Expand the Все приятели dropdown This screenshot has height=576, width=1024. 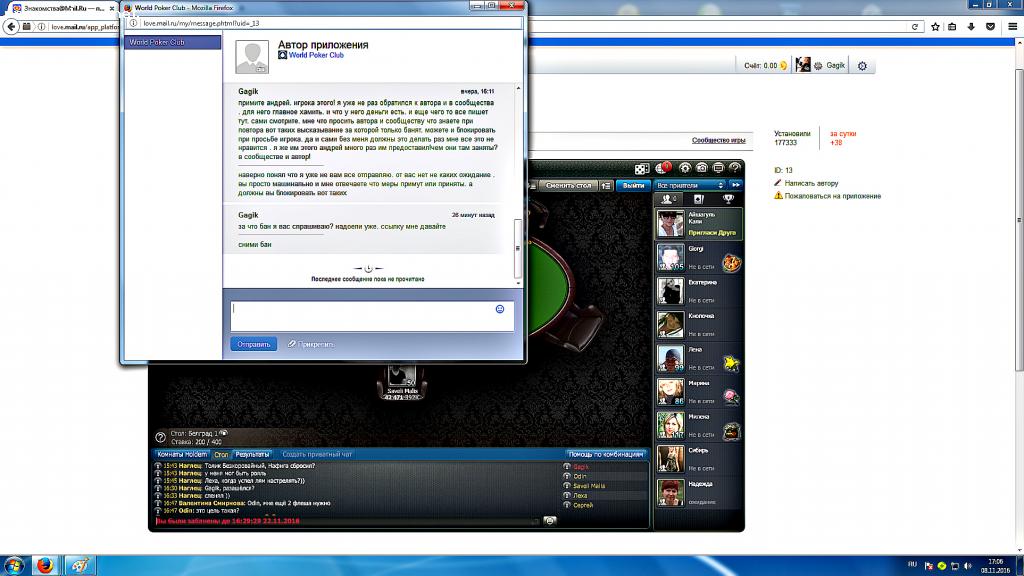coord(690,185)
